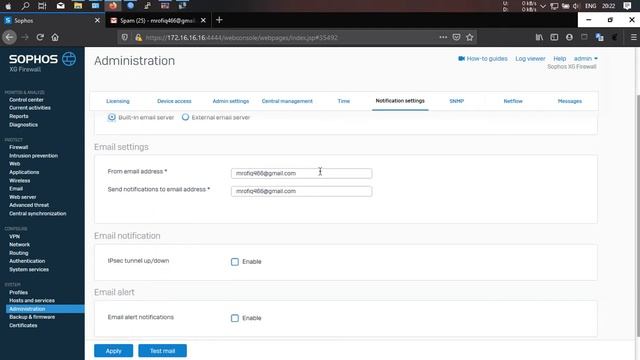Click Send notifications to email address field
The height and width of the screenshot is (360, 640).
point(301,191)
